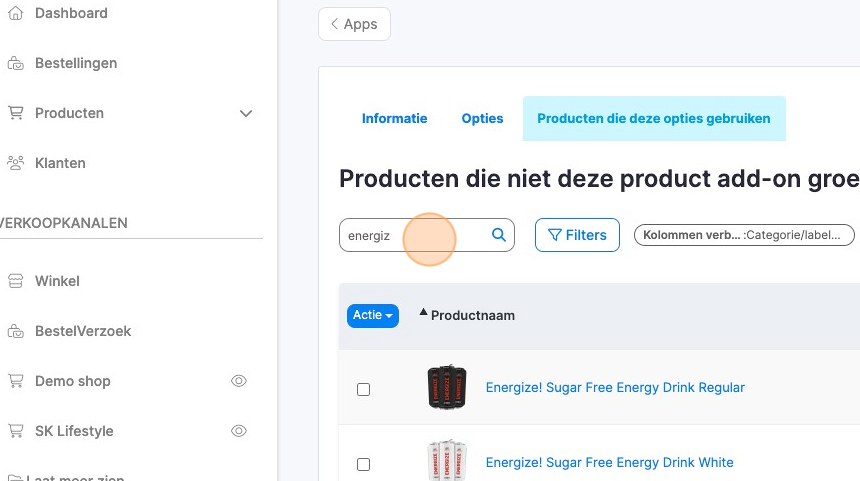Click the Dashboard home icon
Viewport: 860px width, 481px height.
[15, 14]
